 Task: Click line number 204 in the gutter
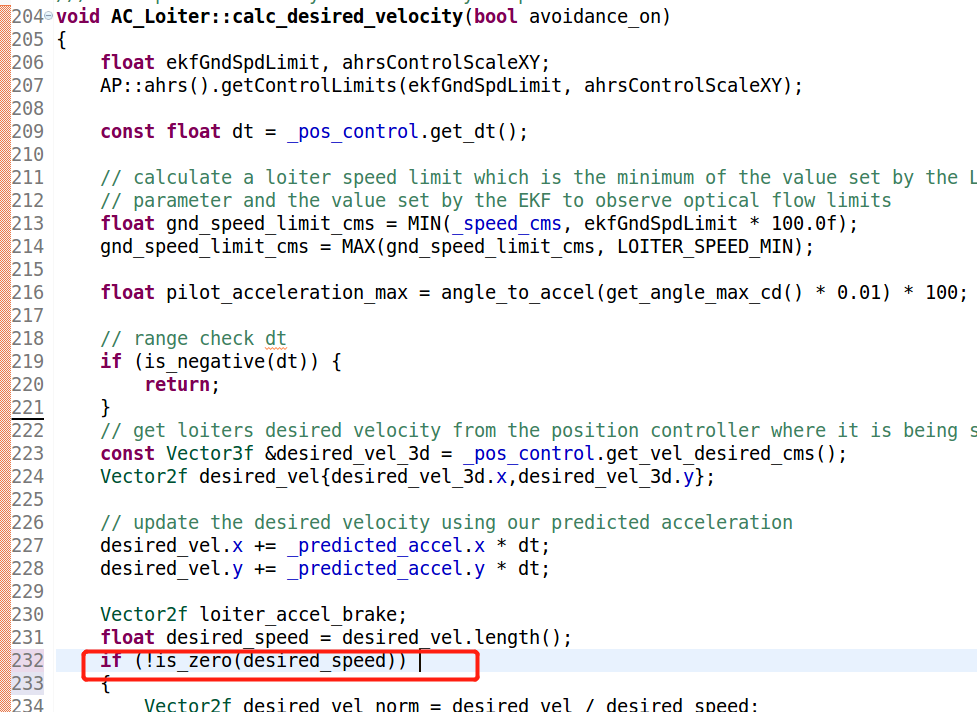[24, 16]
